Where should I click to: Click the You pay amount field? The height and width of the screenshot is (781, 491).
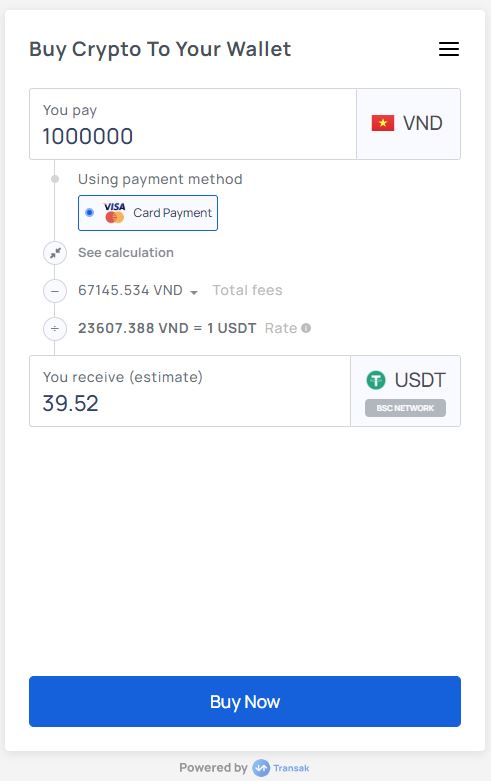(193, 124)
